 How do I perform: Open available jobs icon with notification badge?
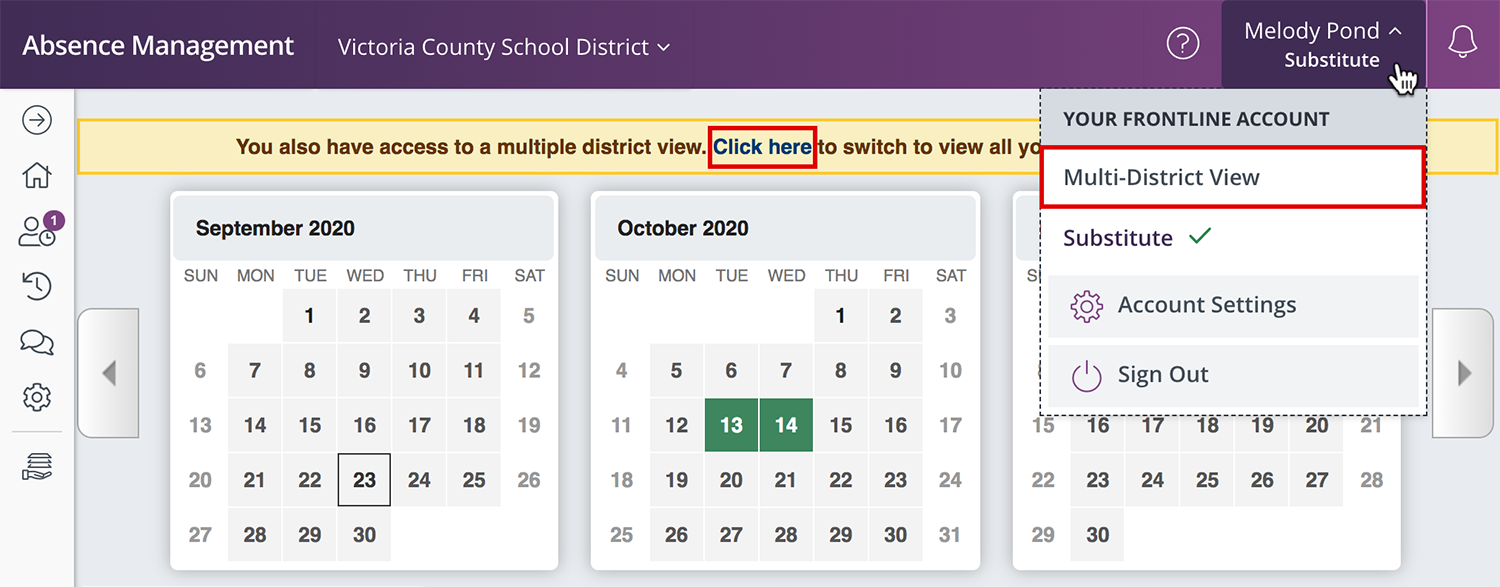(39, 230)
